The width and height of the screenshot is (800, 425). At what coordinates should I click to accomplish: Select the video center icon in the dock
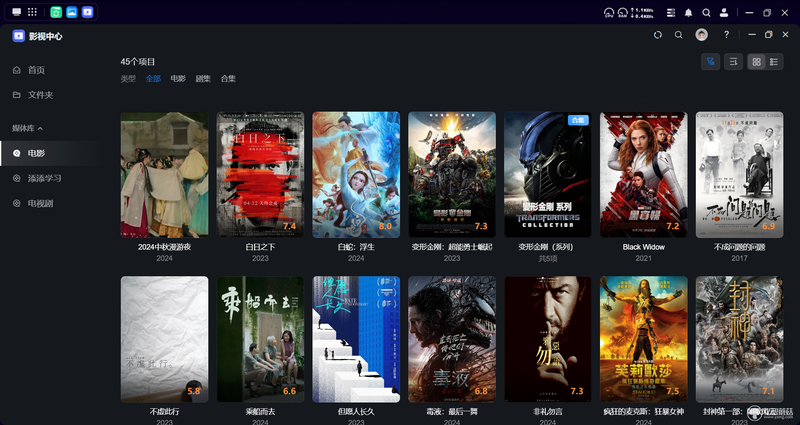click(x=88, y=12)
